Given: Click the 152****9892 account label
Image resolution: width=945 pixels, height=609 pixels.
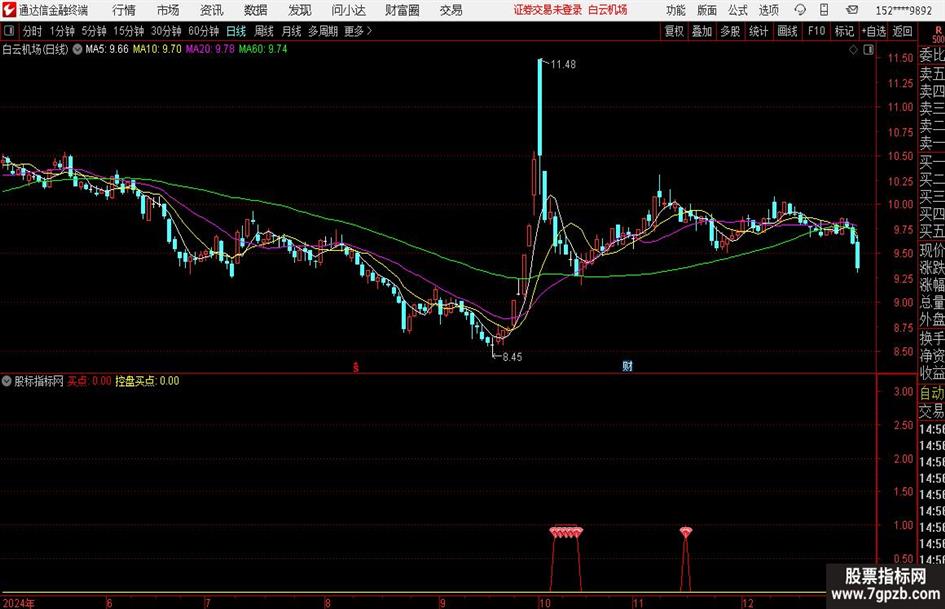Looking at the screenshot, I should [904, 10].
